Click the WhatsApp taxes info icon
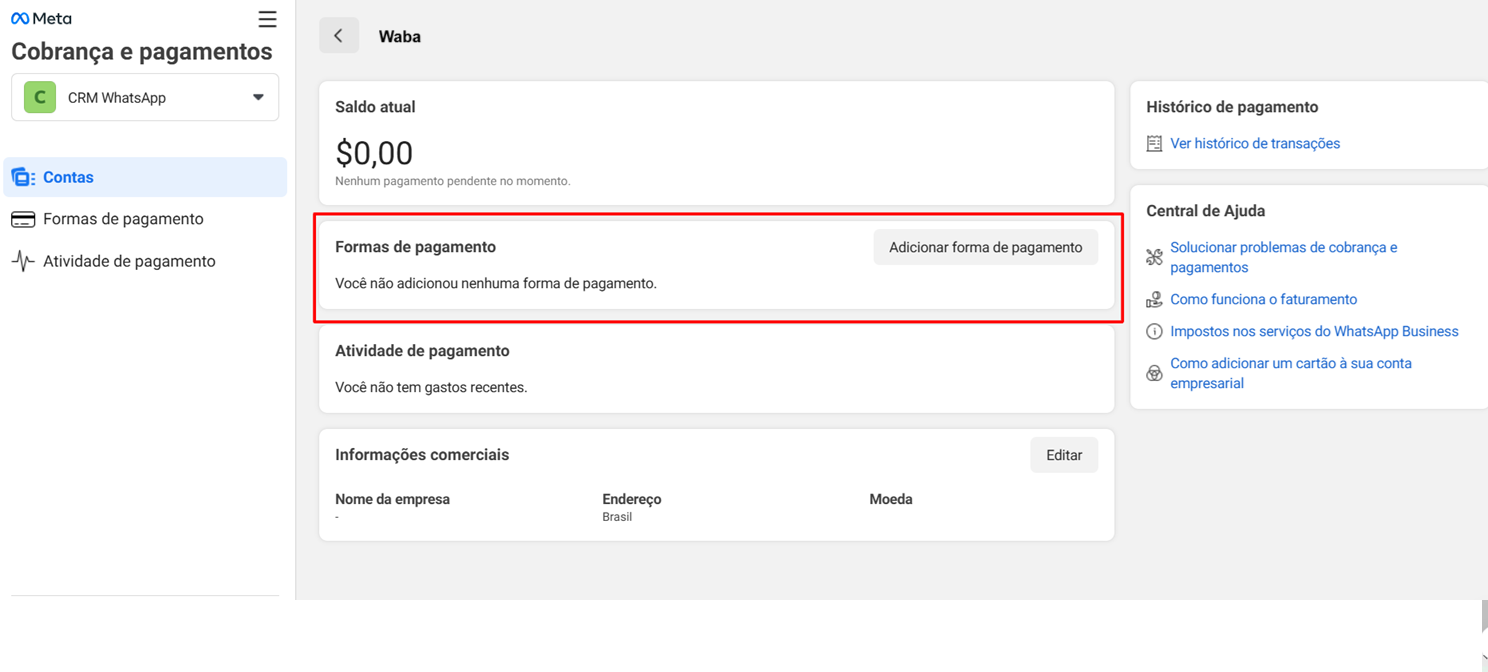This screenshot has height=672, width=1488. 1154,331
